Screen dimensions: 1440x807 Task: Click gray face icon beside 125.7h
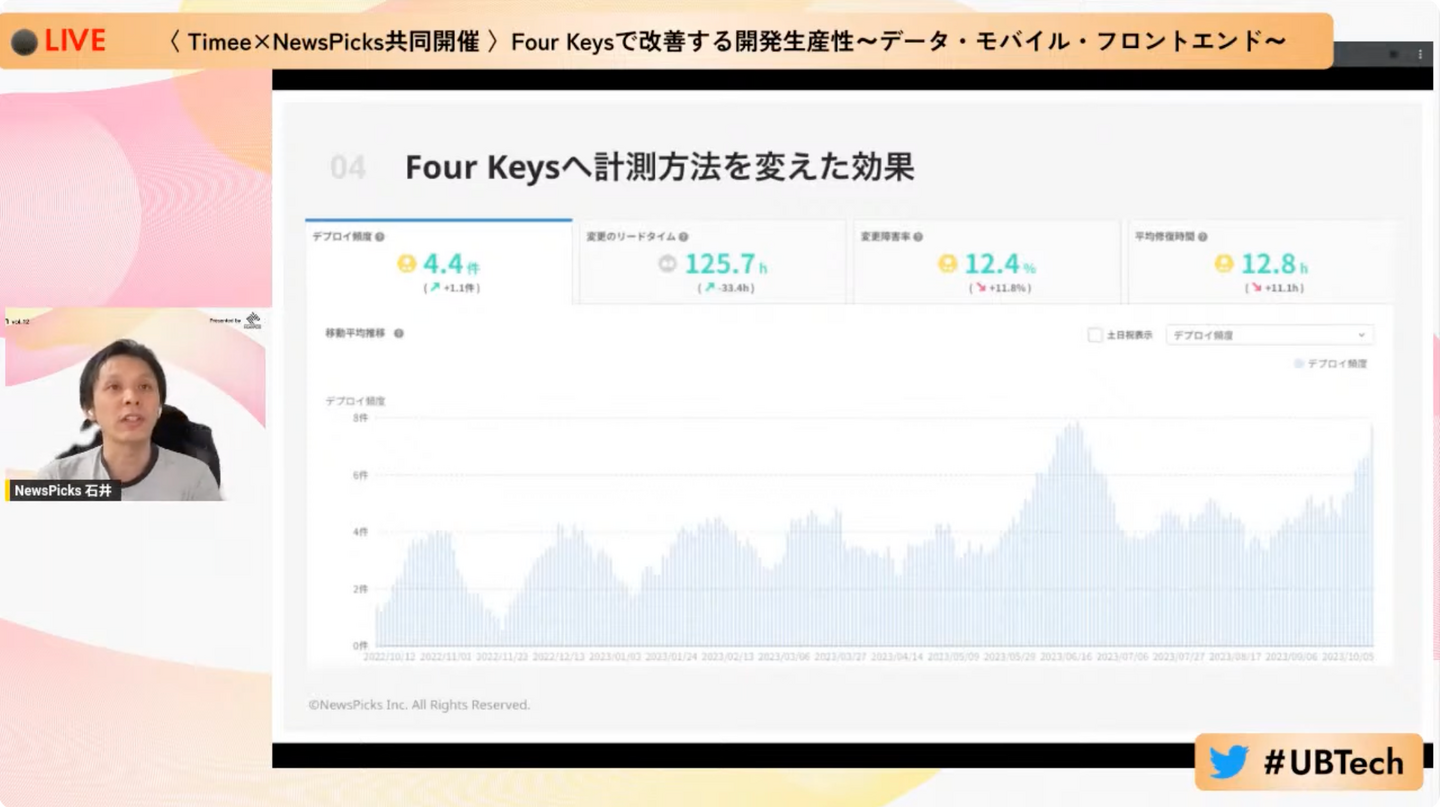[x=667, y=264]
